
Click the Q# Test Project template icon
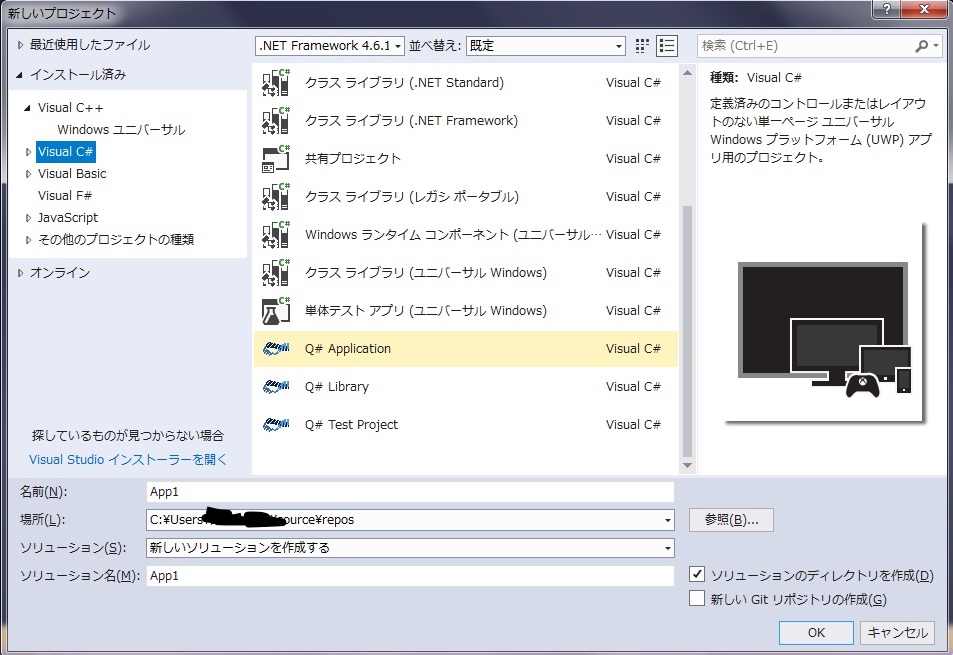[276, 424]
